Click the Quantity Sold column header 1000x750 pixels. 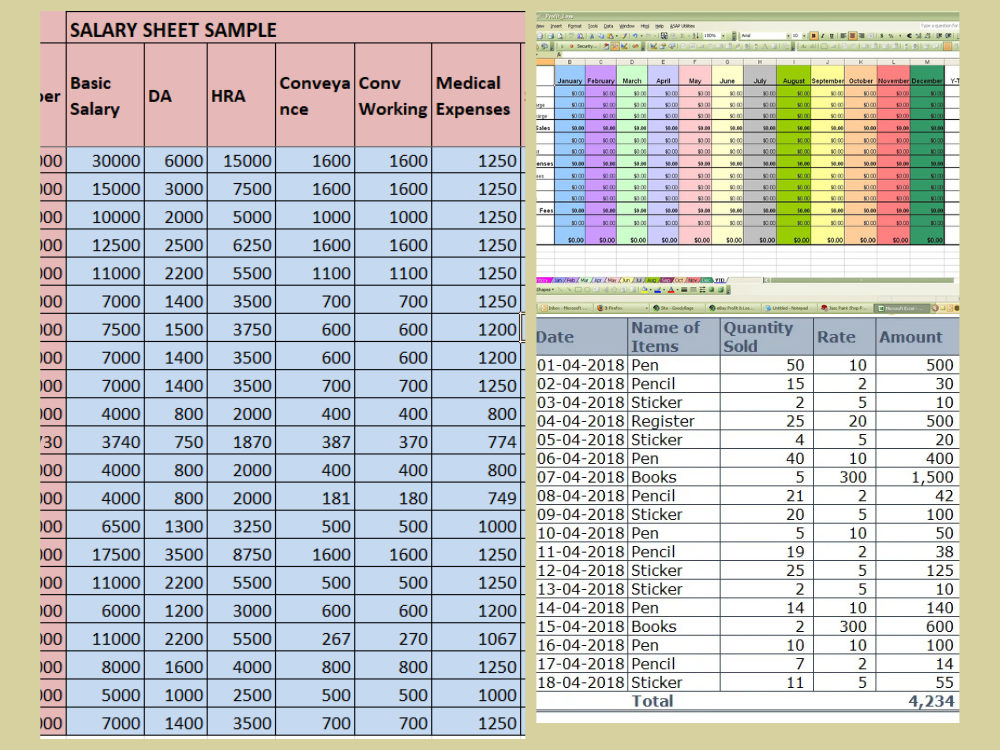(767, 337)
